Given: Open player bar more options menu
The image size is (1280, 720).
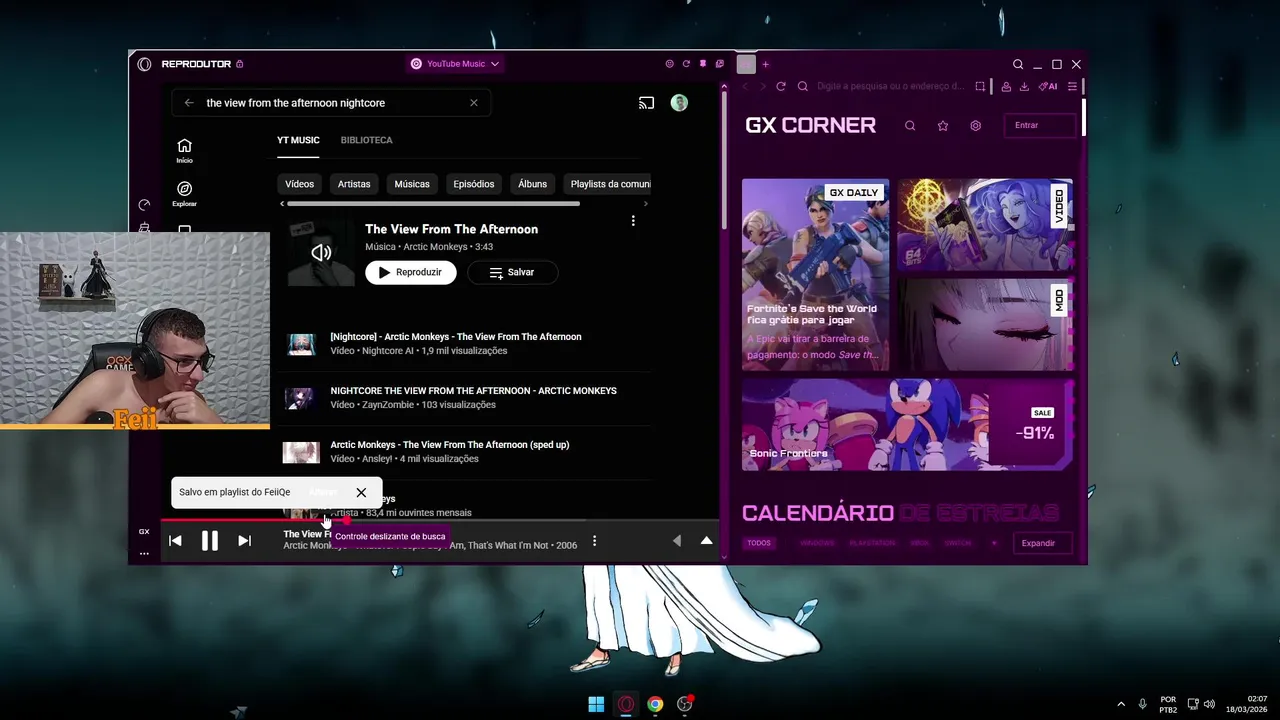Looking at the screenshot, I should coord(594,541).
